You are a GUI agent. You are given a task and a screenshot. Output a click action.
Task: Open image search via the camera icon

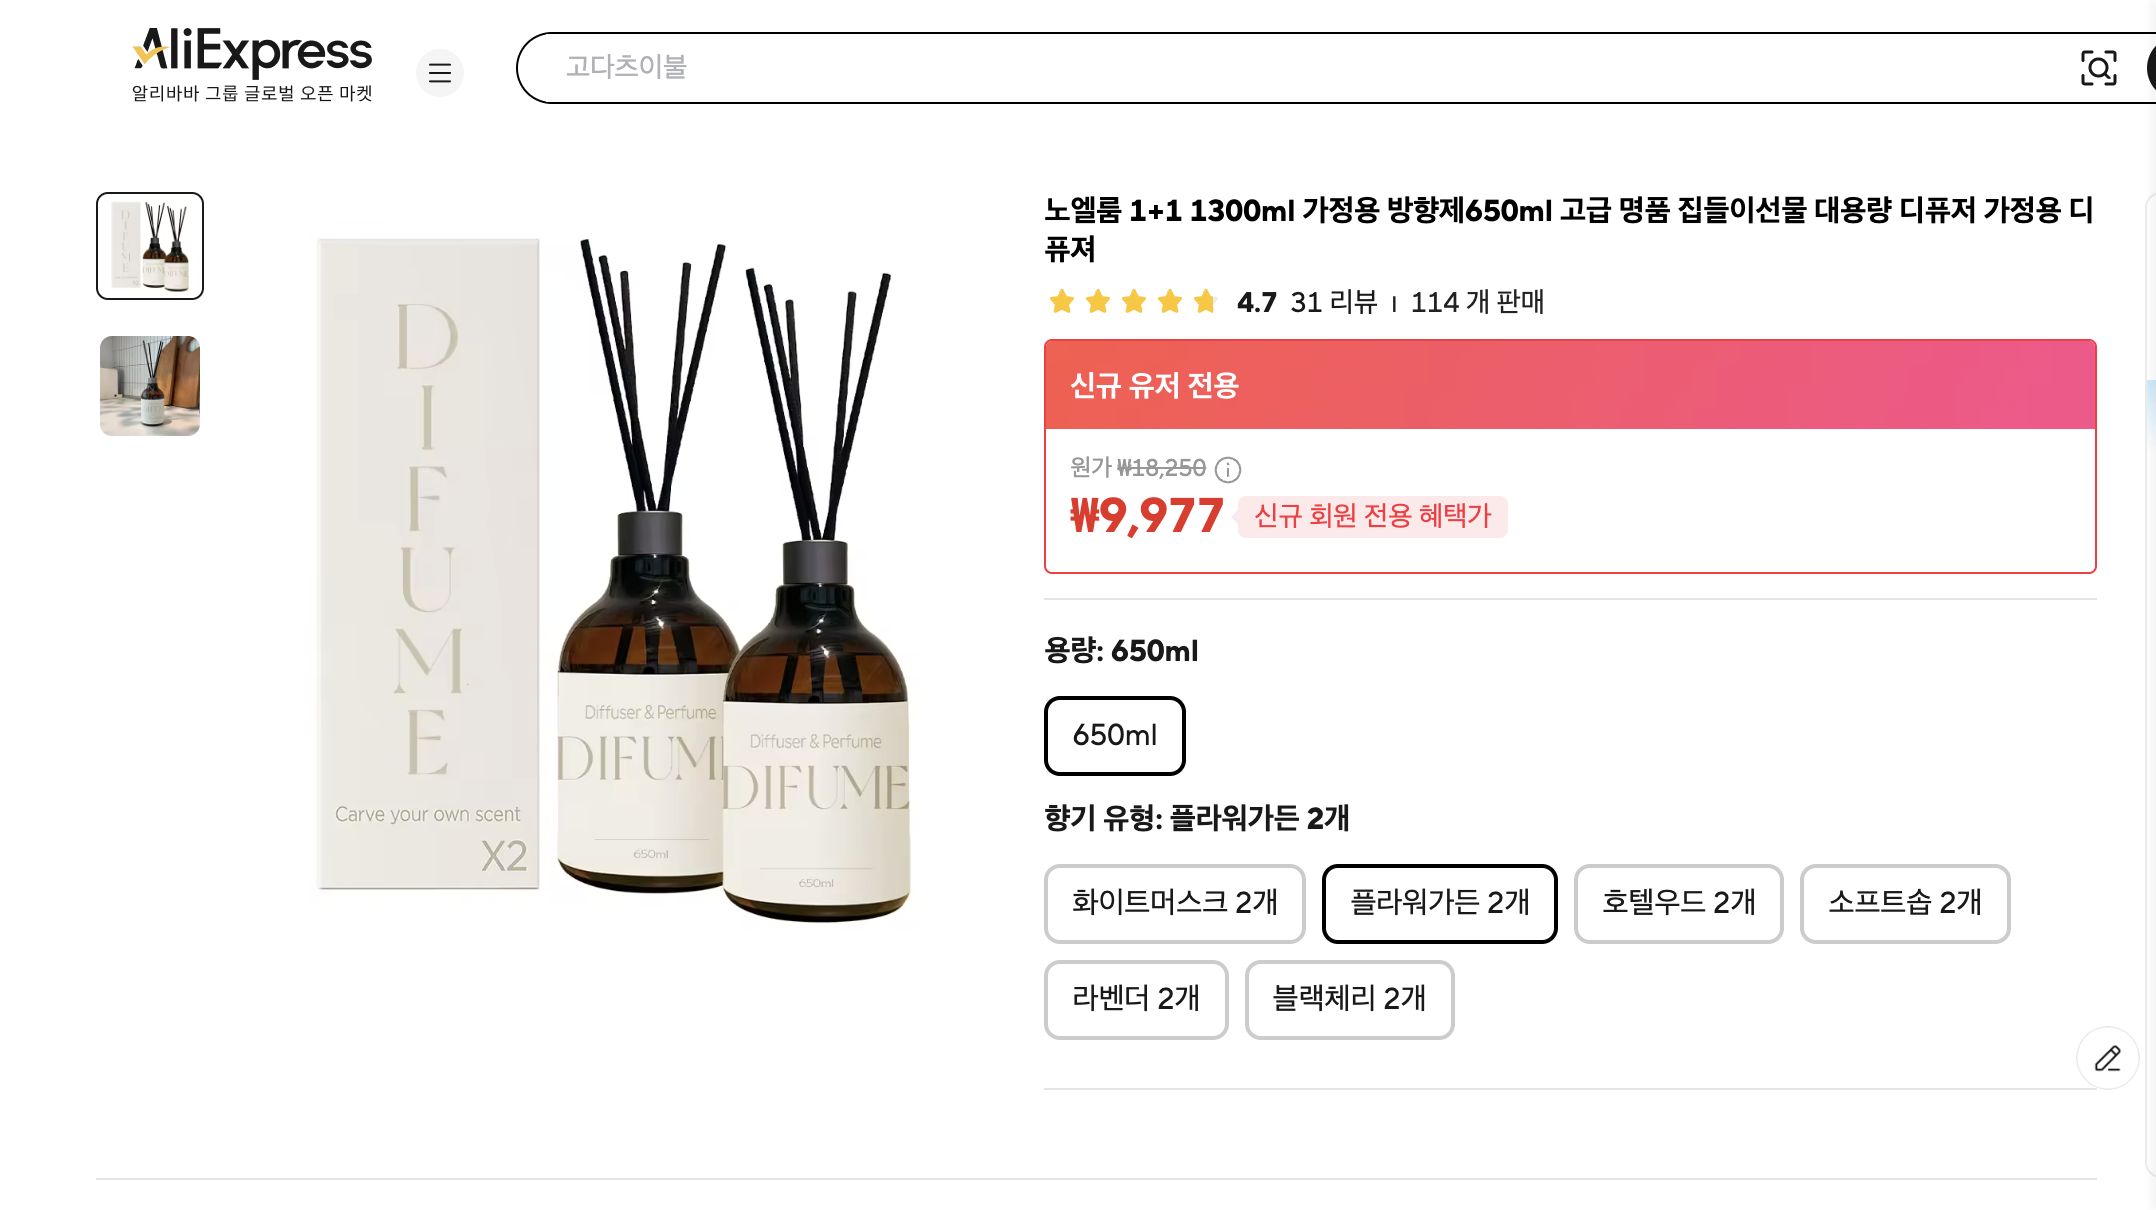pyautogui.click(x=2098, y=68)
